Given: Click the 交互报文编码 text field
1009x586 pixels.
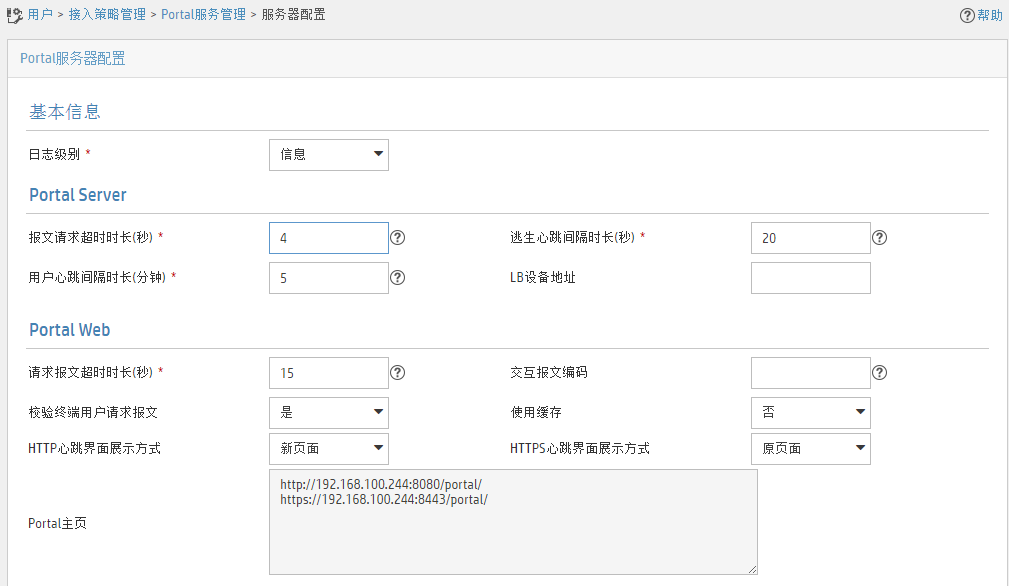Looking at the screenshot, I should (x=810, y=373).
